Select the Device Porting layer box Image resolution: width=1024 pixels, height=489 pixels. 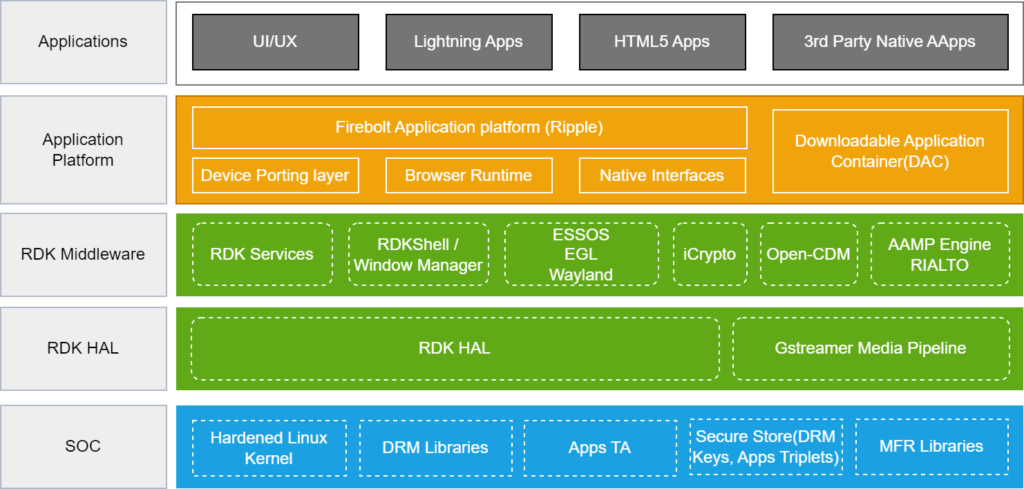point(275,175)
